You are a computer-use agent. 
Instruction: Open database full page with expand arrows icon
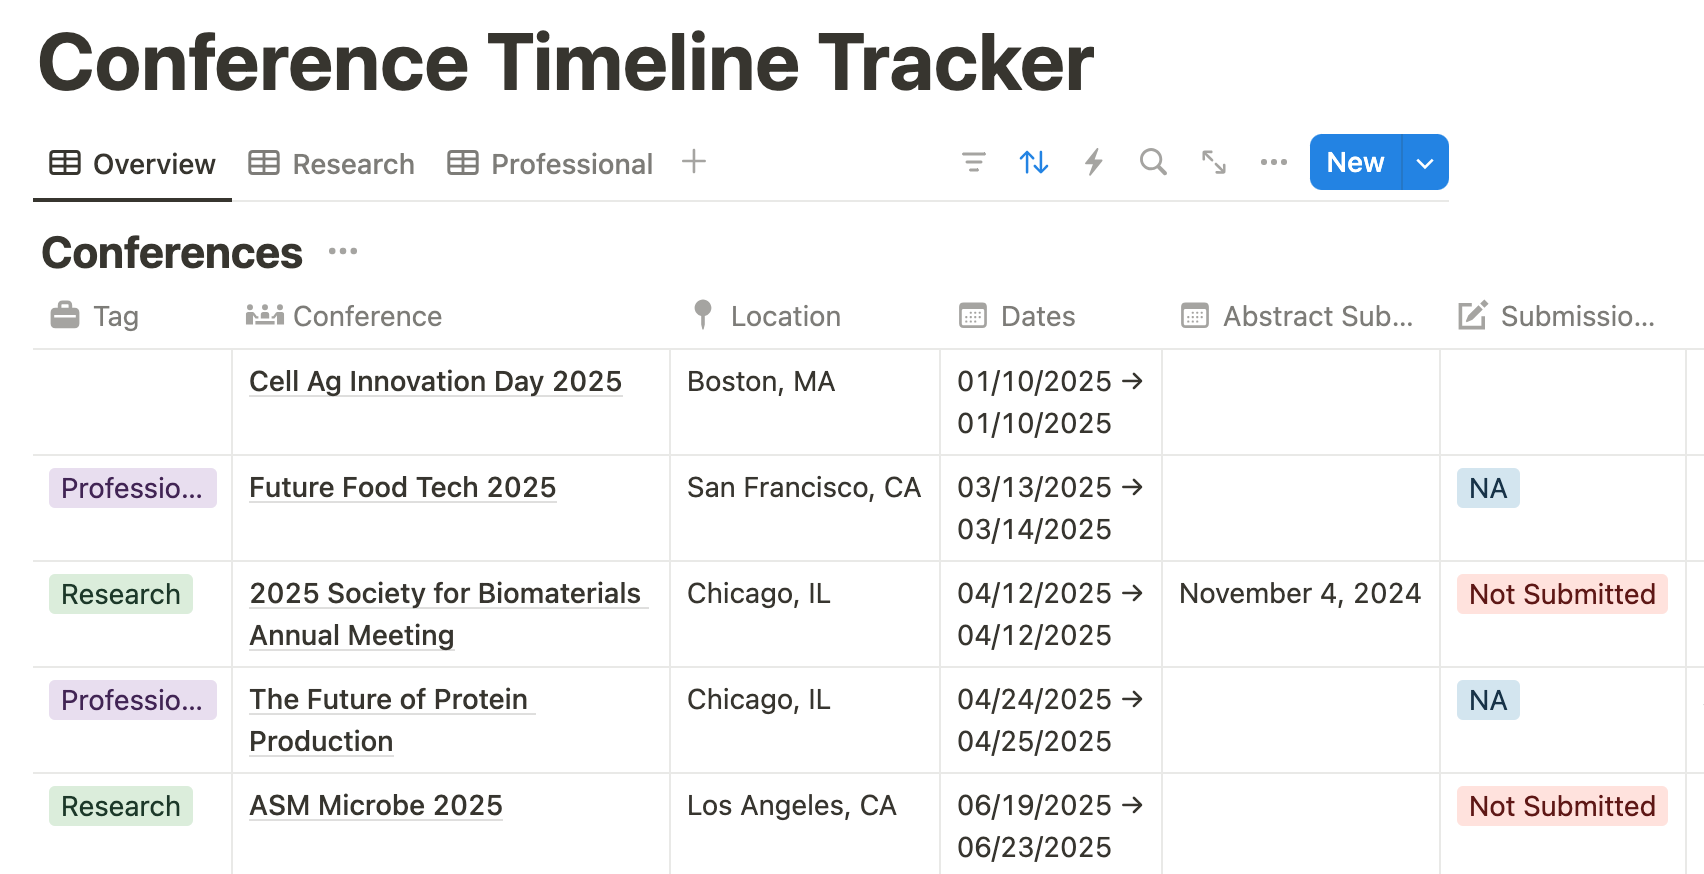[1214, 162]
